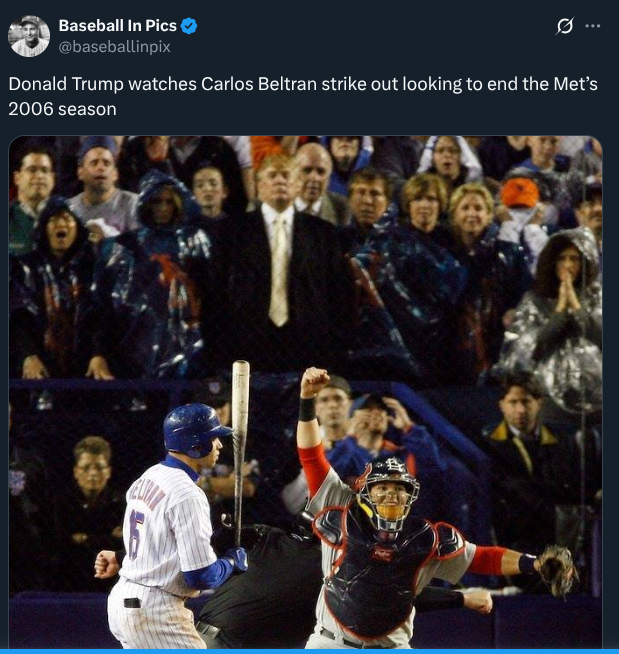Open the three-dot more options menu
This screenshot has height=654, width=619.
pyautogui.click(x=592, y=26)
